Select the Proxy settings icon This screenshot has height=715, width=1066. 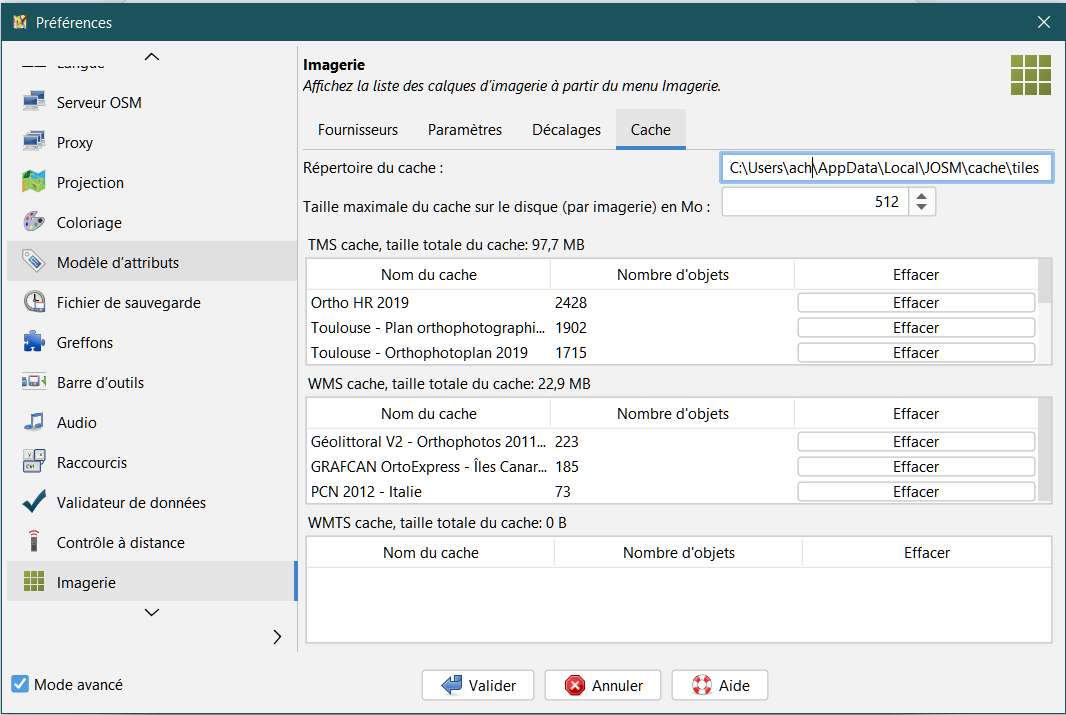34,142
